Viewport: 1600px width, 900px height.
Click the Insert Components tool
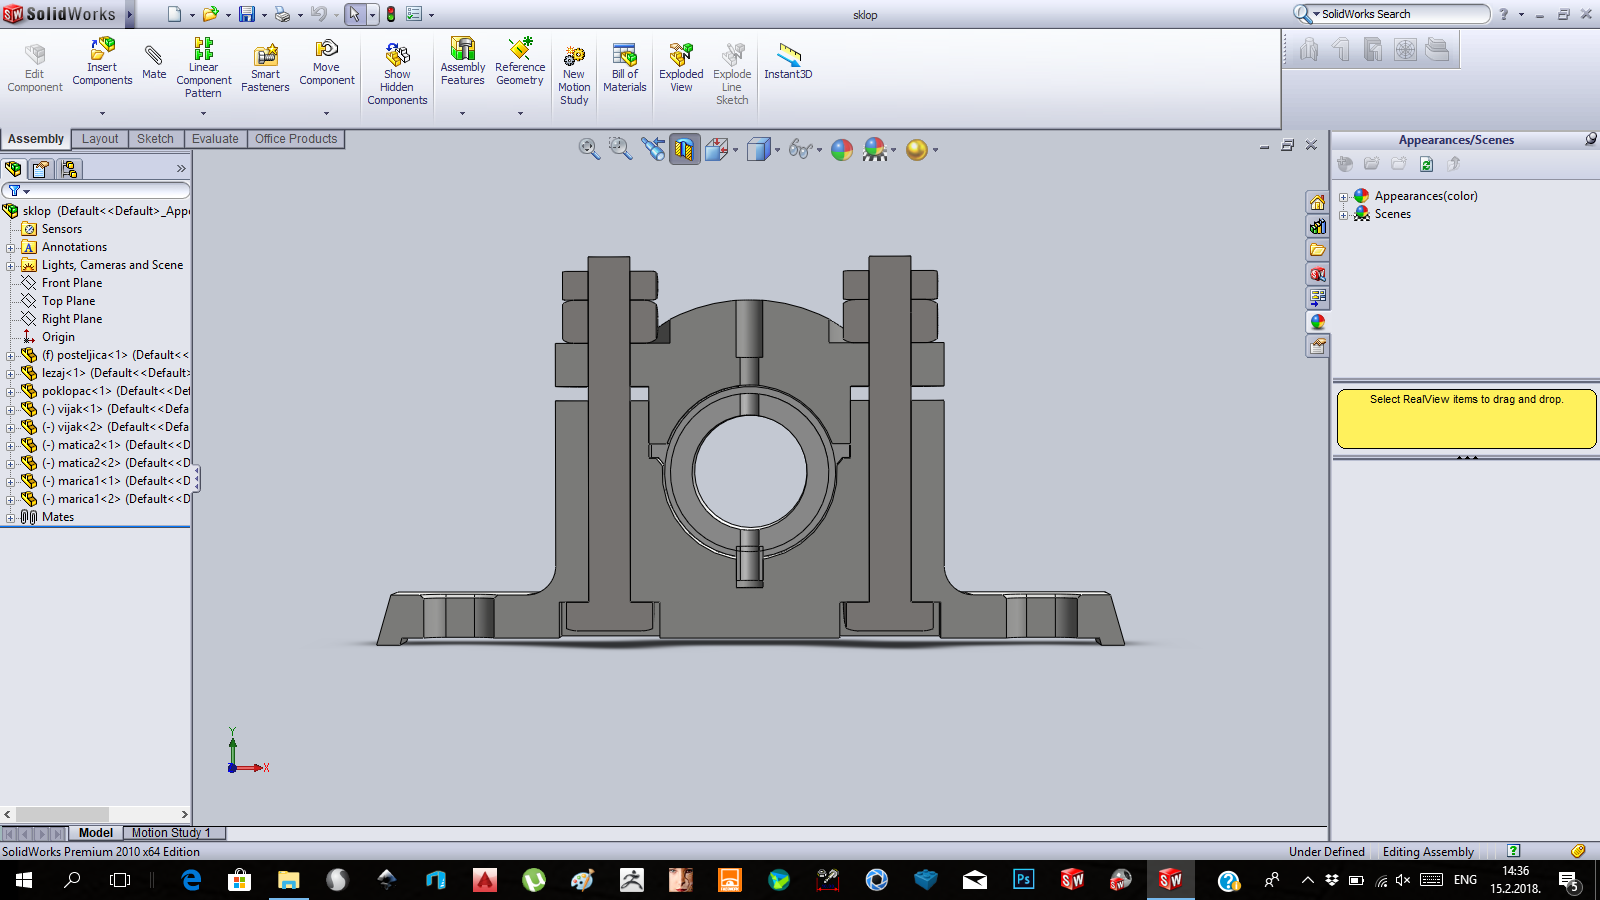point(102,62)
